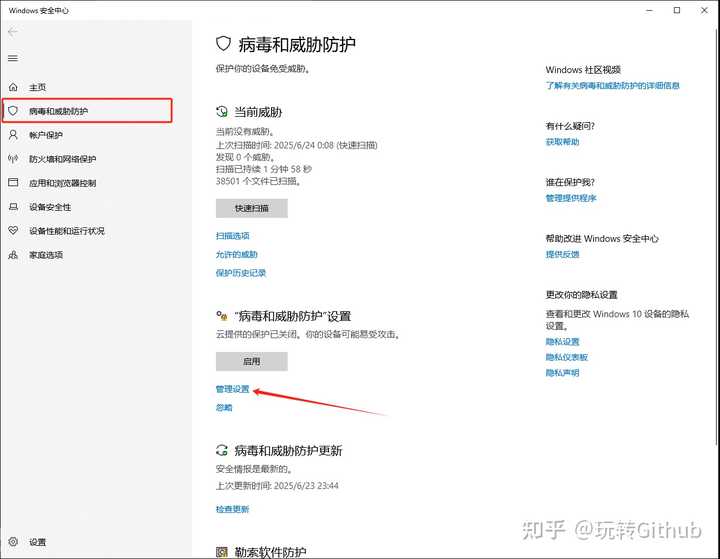Click the shield icon beside page title

click(223, 44)
